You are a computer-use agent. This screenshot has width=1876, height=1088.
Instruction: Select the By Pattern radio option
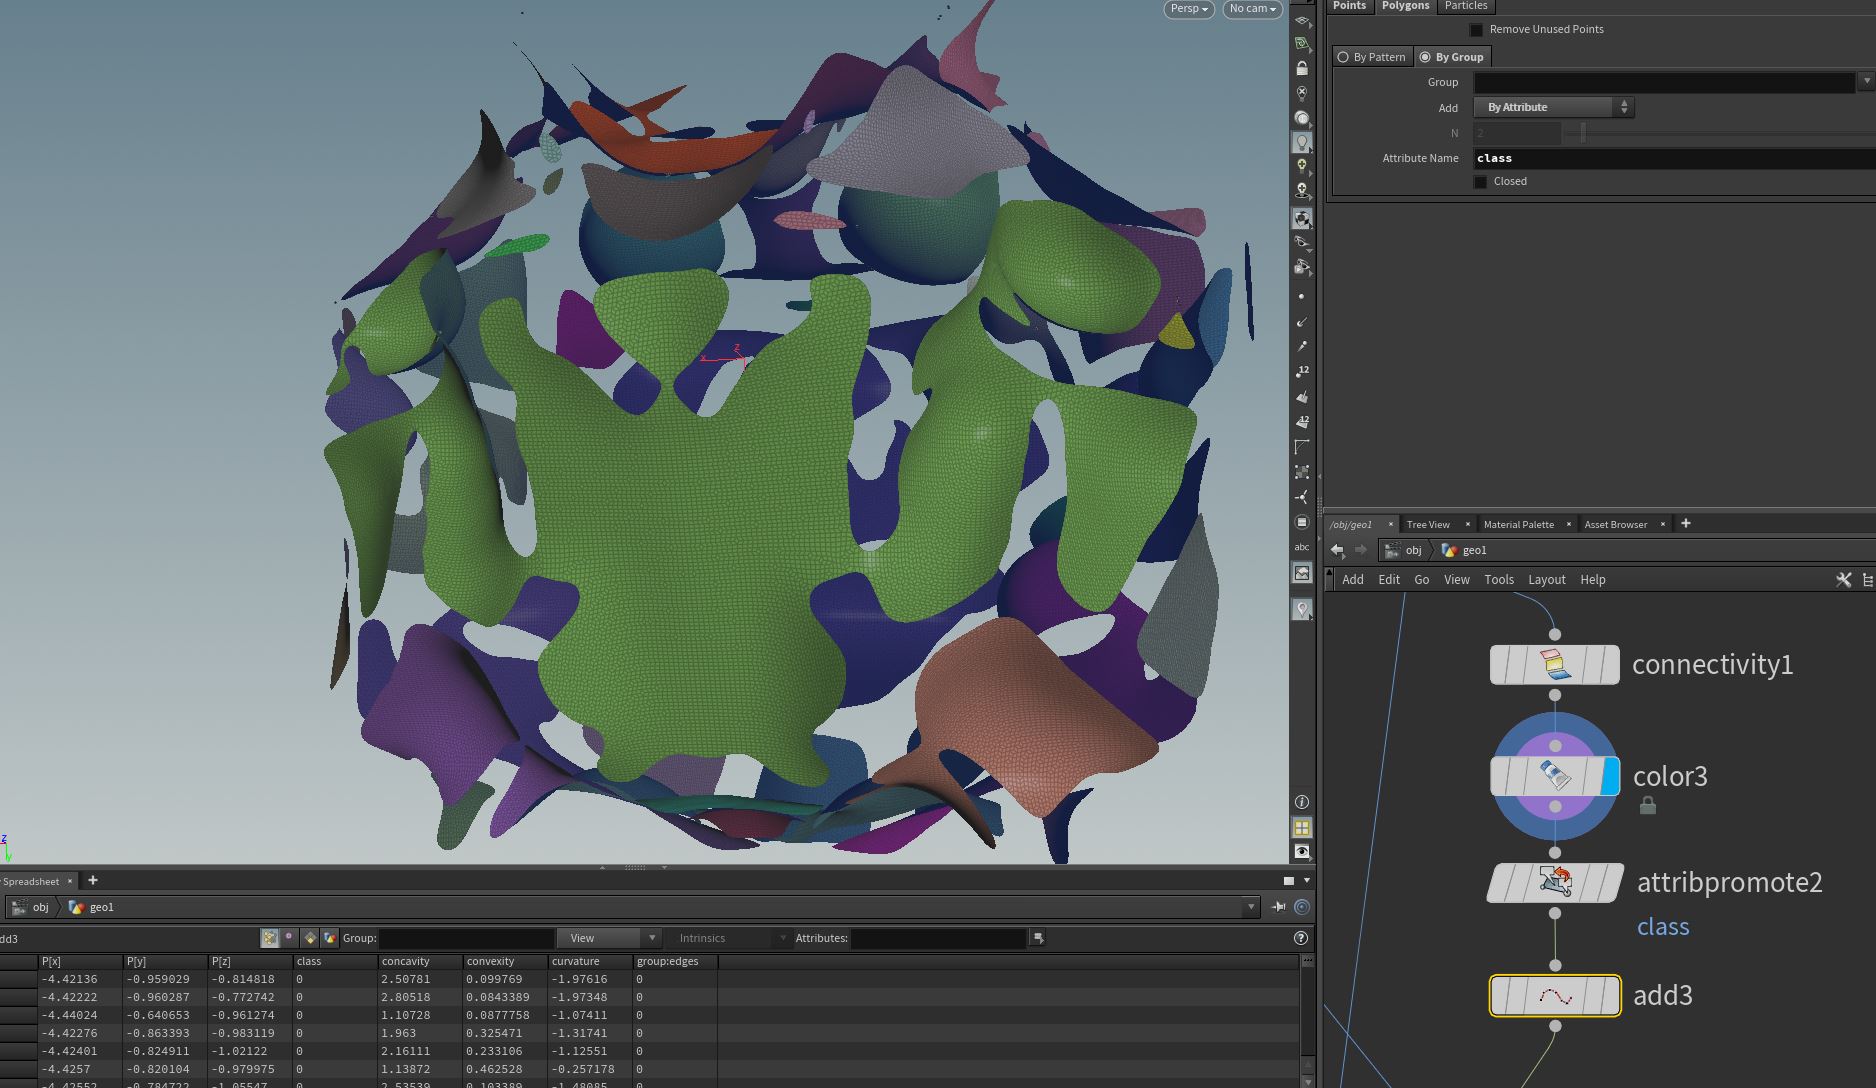(x=1371, y=57)
